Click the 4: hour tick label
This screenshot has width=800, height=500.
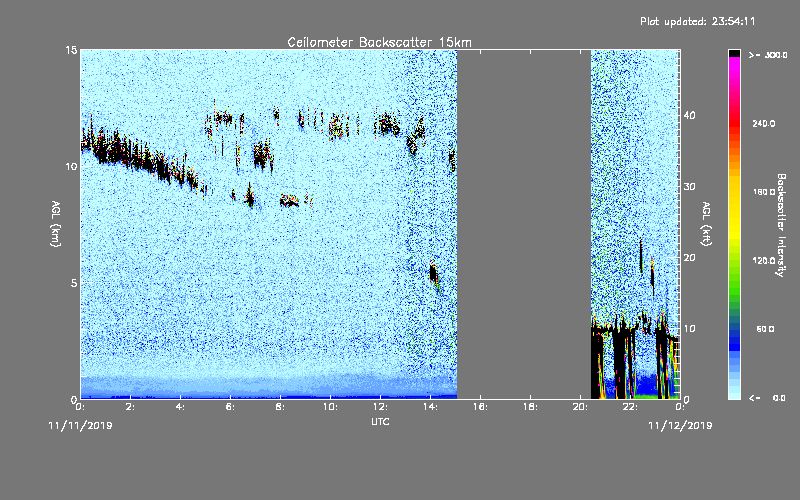pyautogui.click(x=181, y=407)
